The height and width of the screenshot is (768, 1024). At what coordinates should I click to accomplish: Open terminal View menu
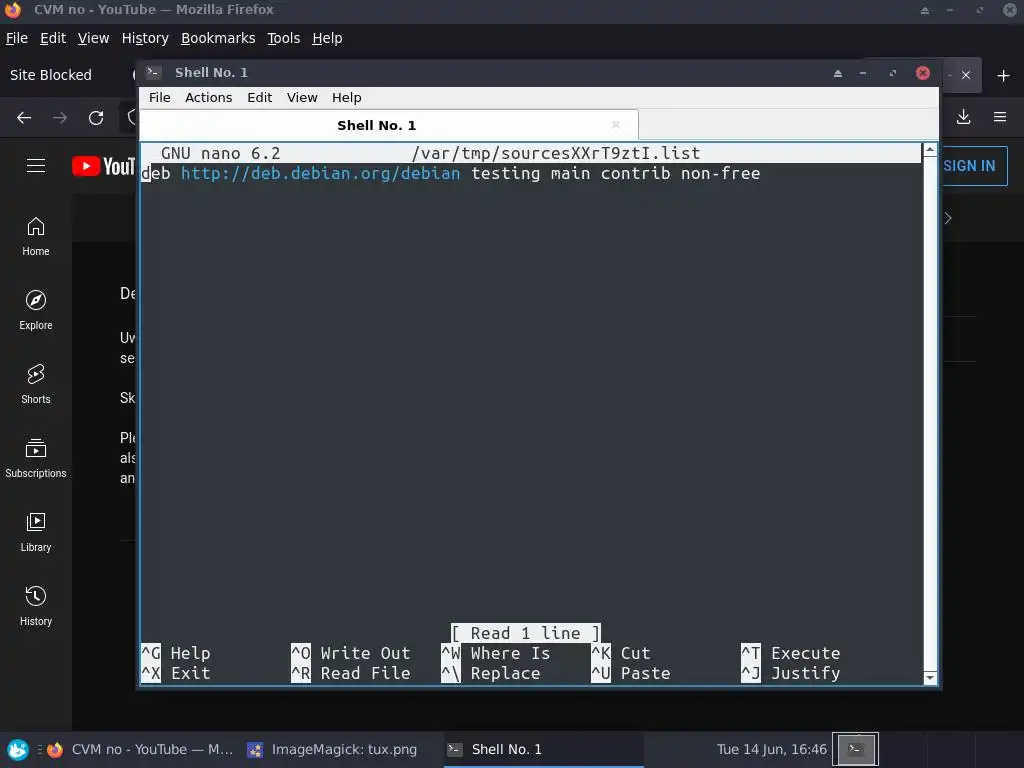click(x=302, y=97)
